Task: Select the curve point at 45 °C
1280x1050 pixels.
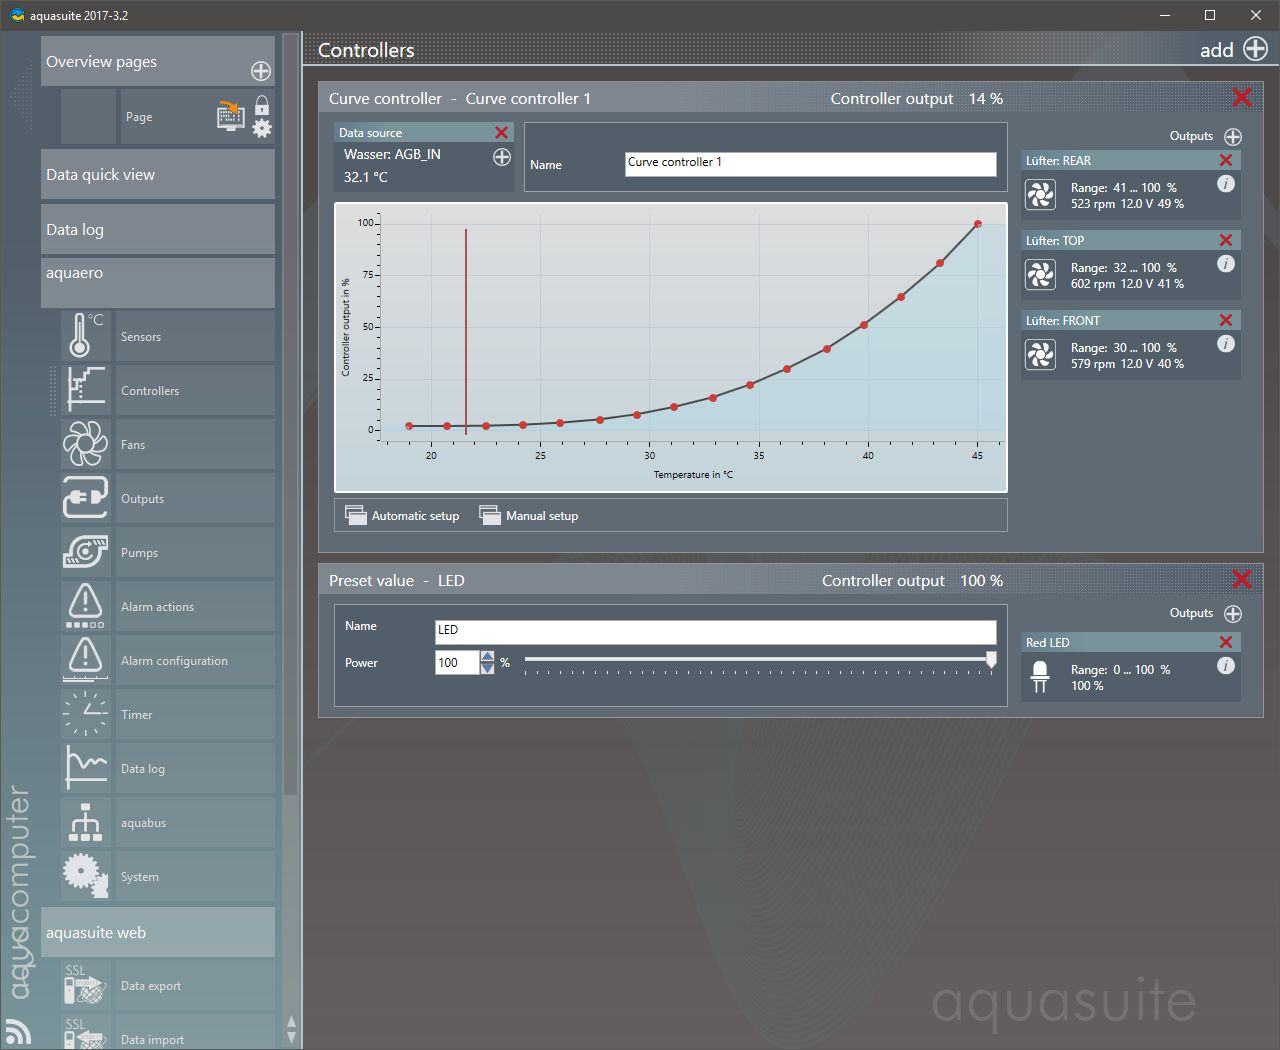Action: pos(977,224)
